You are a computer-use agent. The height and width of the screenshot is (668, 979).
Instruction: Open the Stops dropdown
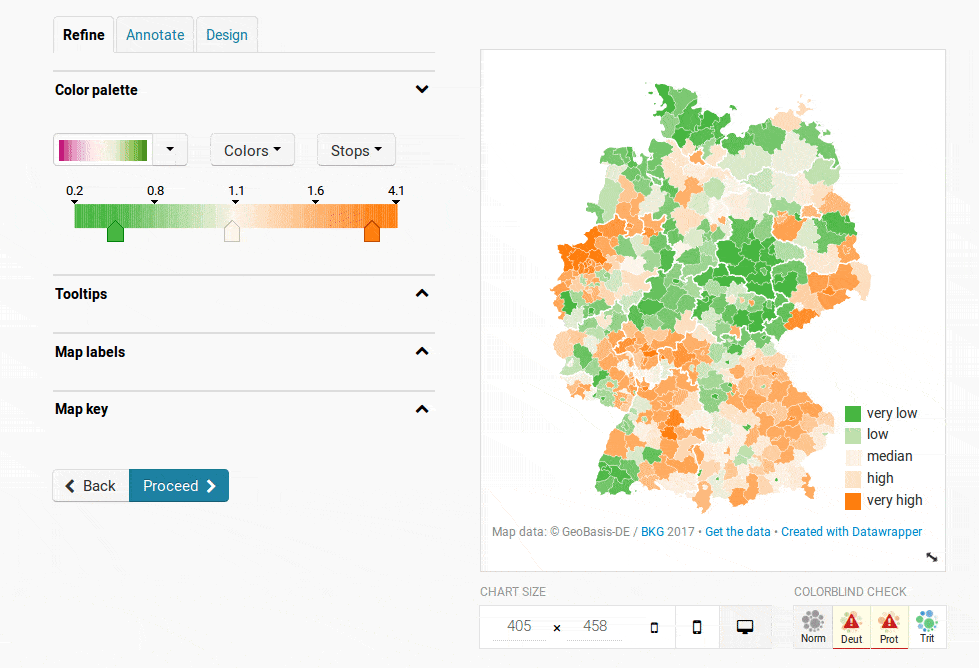(x=356, y=150)
